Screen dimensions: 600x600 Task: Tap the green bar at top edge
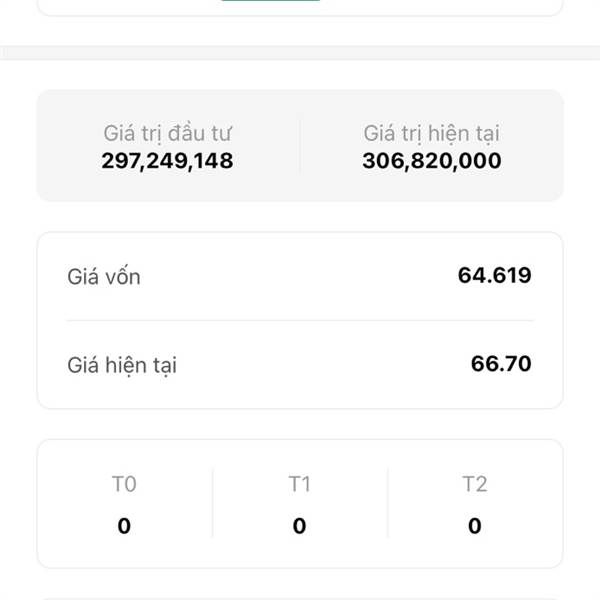(x=270, y=1)
